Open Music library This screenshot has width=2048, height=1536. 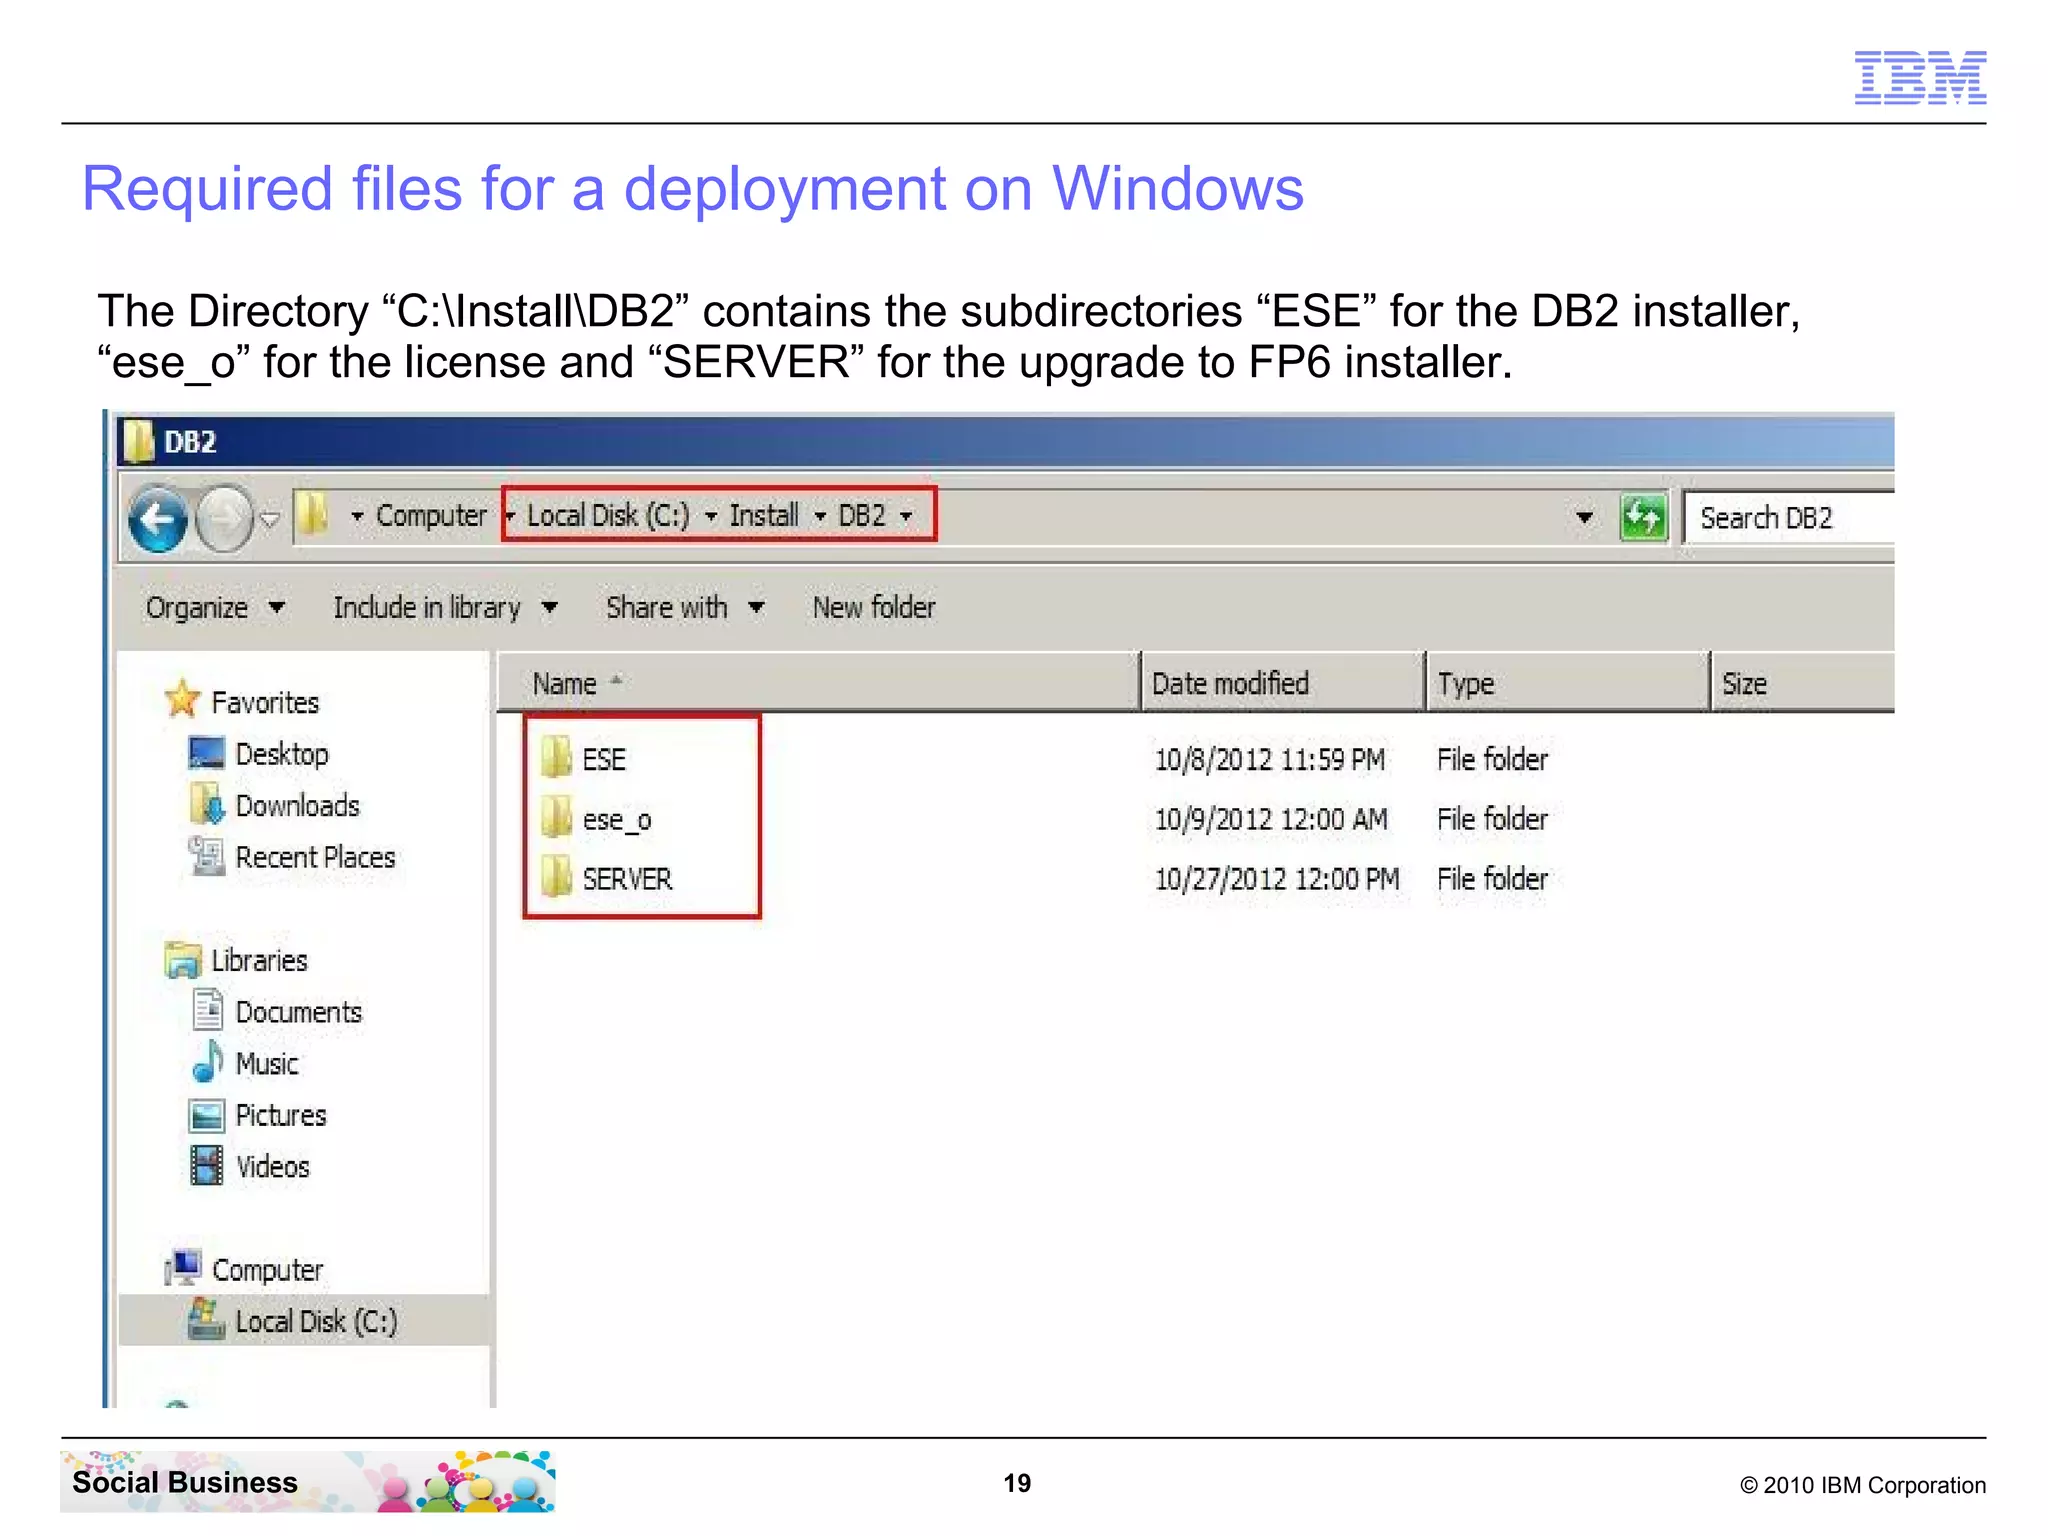[267, 1064]
